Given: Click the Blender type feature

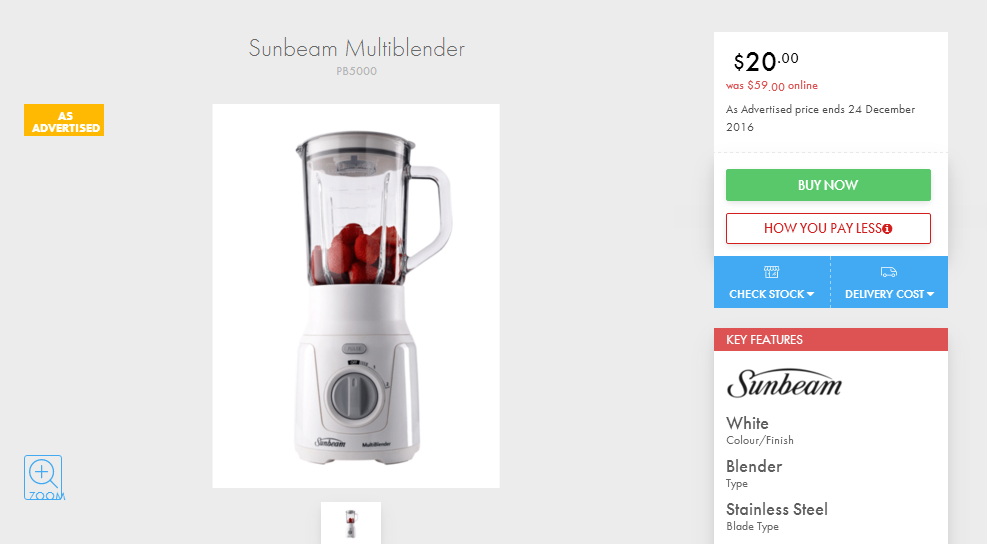Looking at the screenshot, I should pos(754,473).
